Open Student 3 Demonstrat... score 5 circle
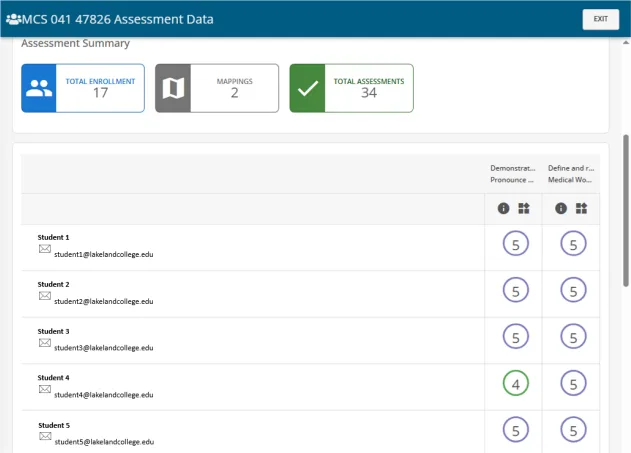The height and width of the screenshot is (453, 631). click(516, 337)
